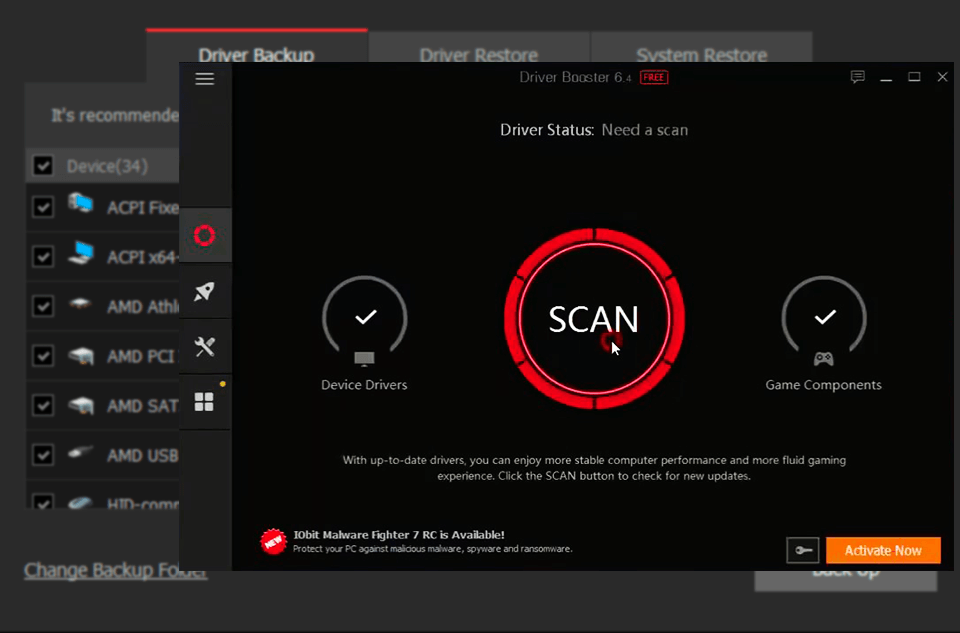Viewport: 960px width, 633px height.
Task: Toggle the AMD PCI device checkbox
Action: coord(43,355)
